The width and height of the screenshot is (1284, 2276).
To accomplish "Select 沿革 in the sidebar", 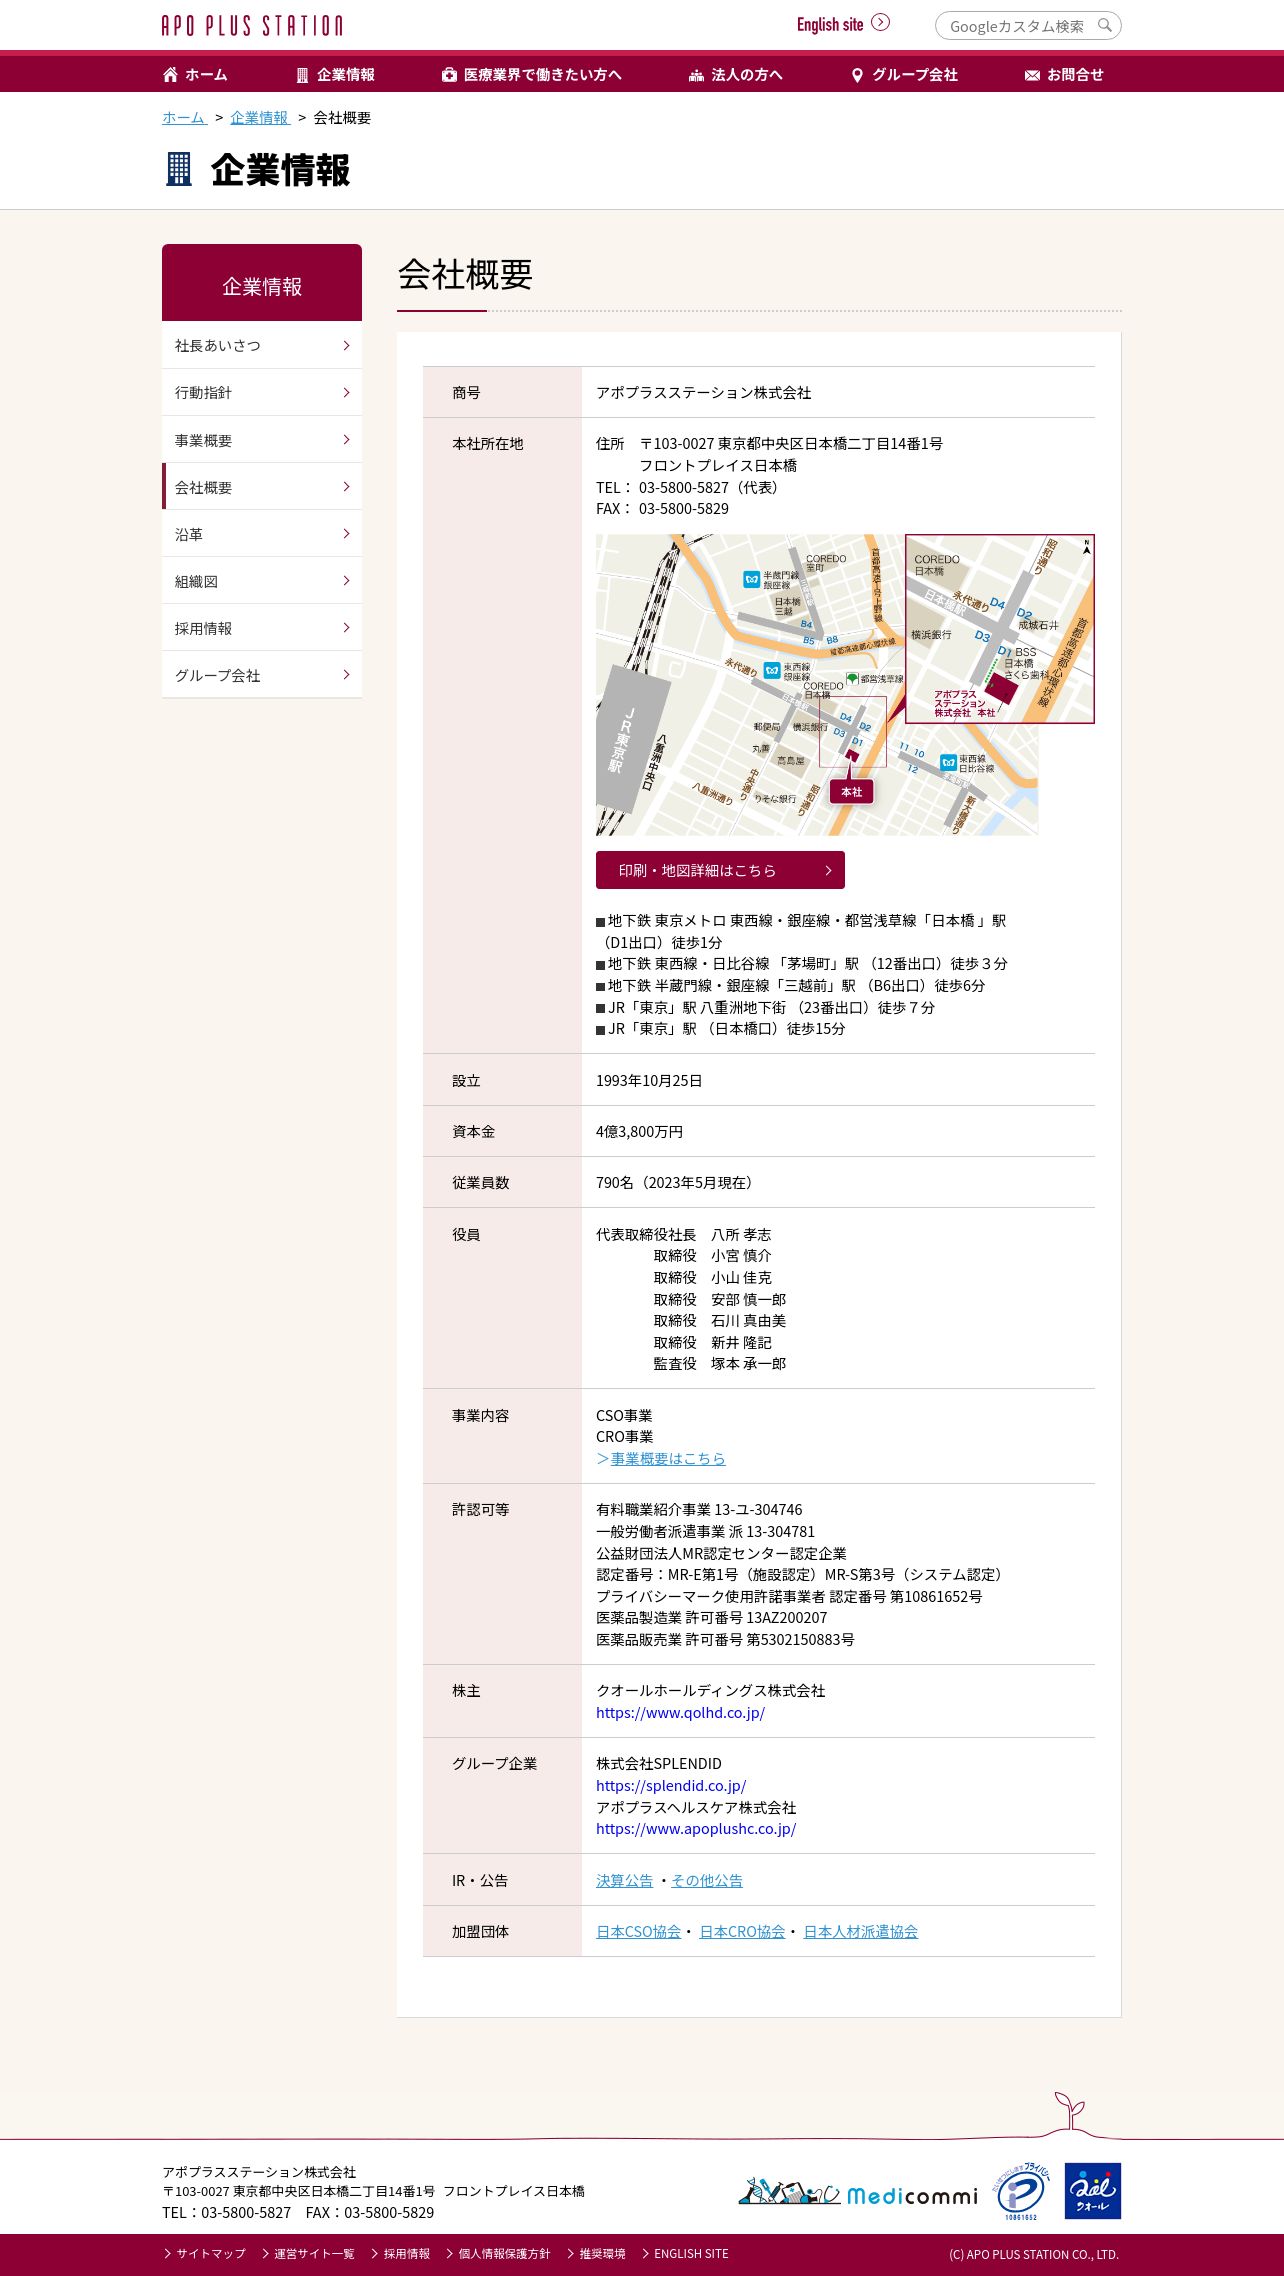I will click(262, 534).
